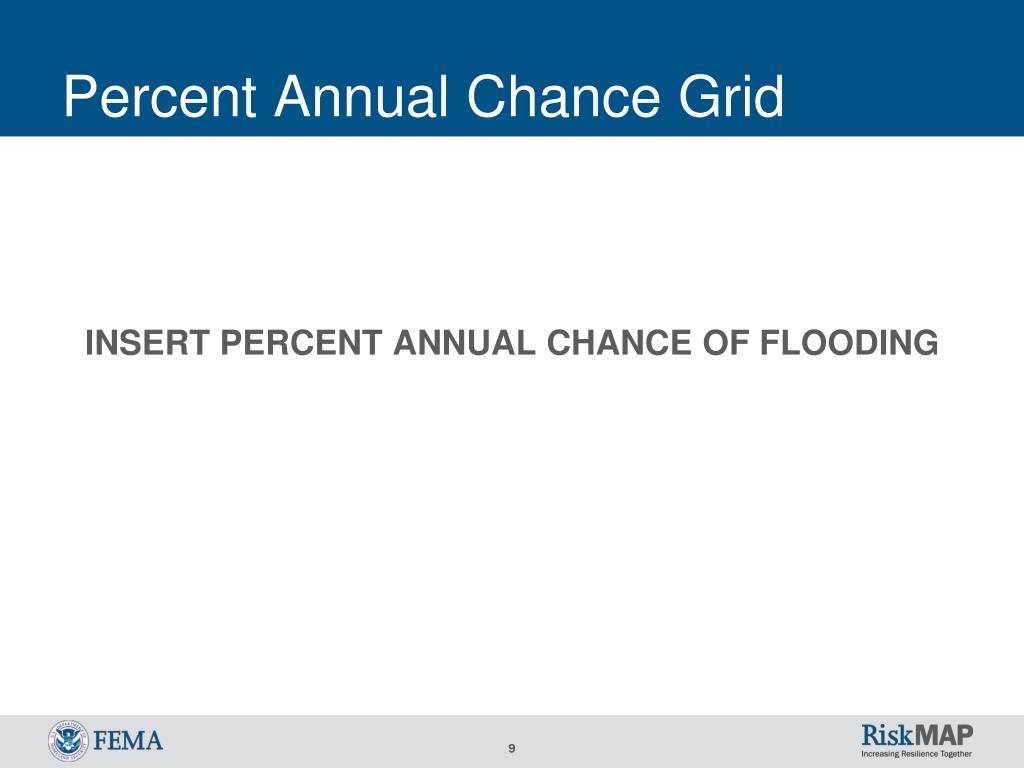
Task: Click the "Risk" part of RiskMAP logo
Action: point(887,735)
